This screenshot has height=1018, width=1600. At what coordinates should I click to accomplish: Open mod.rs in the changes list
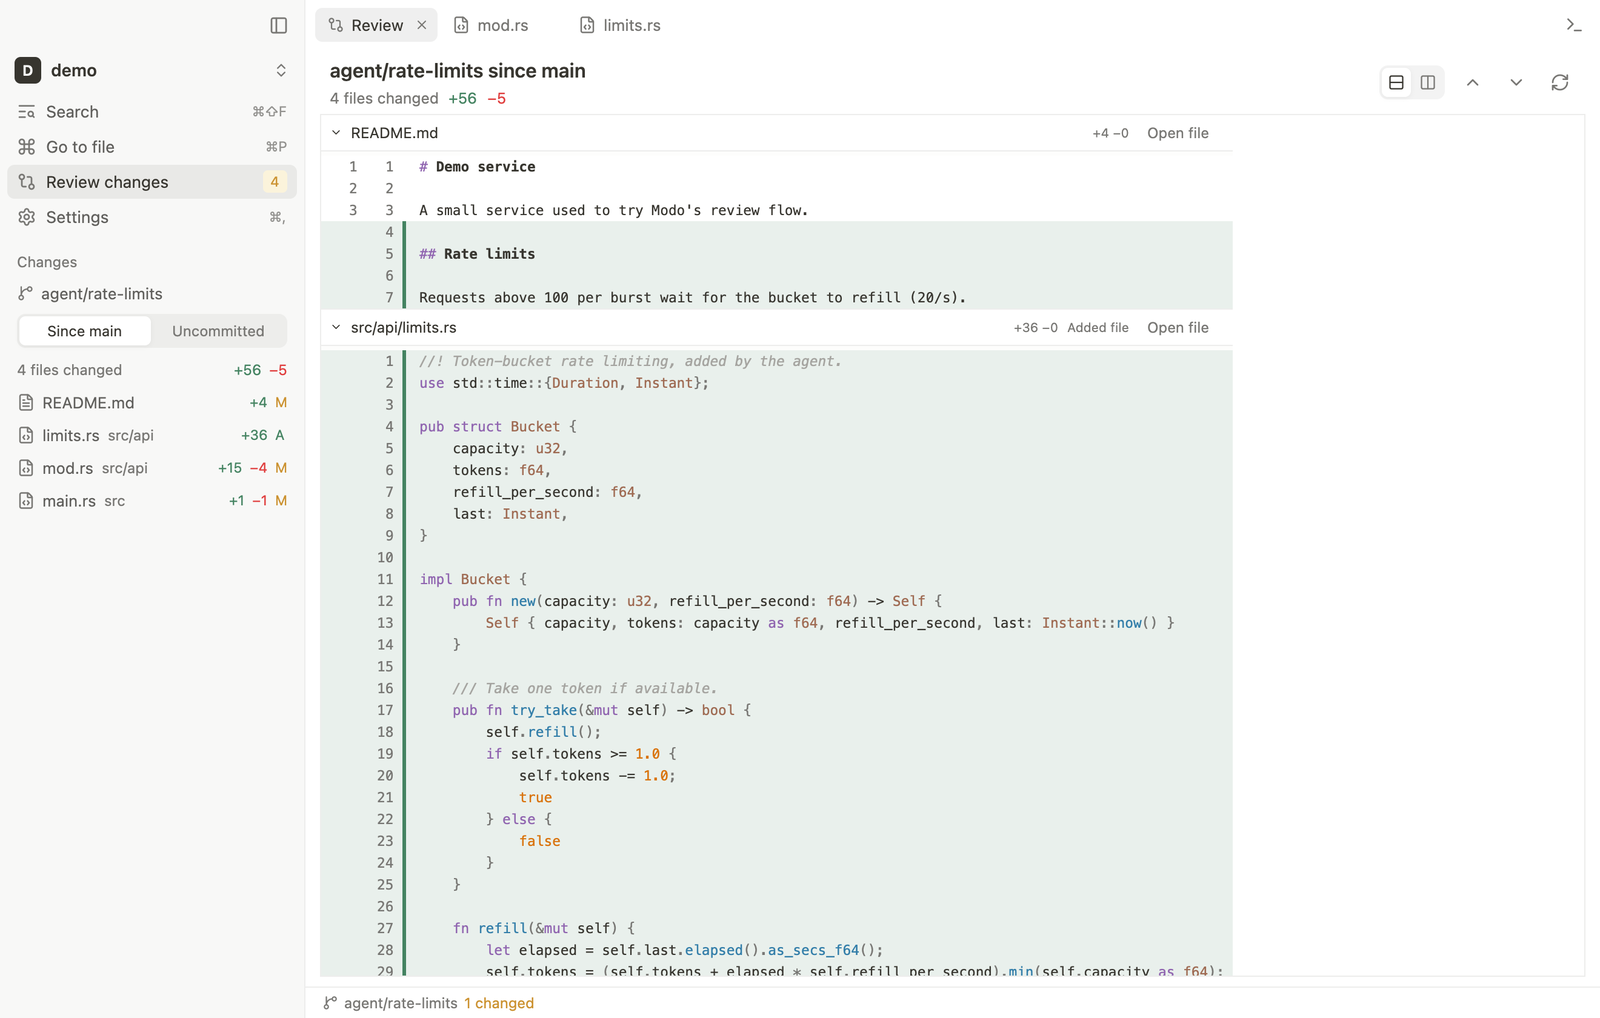152,468
